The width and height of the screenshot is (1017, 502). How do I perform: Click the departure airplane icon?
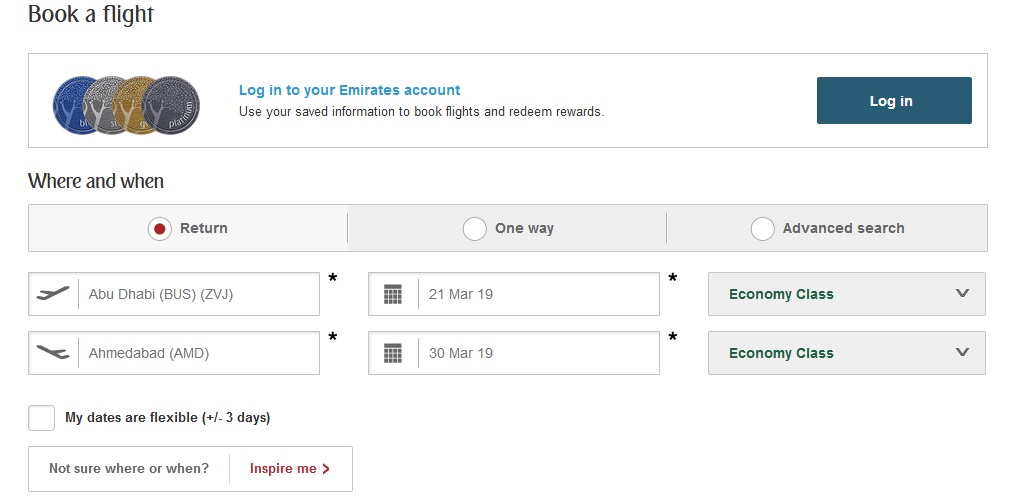click(x=53, y=294)
